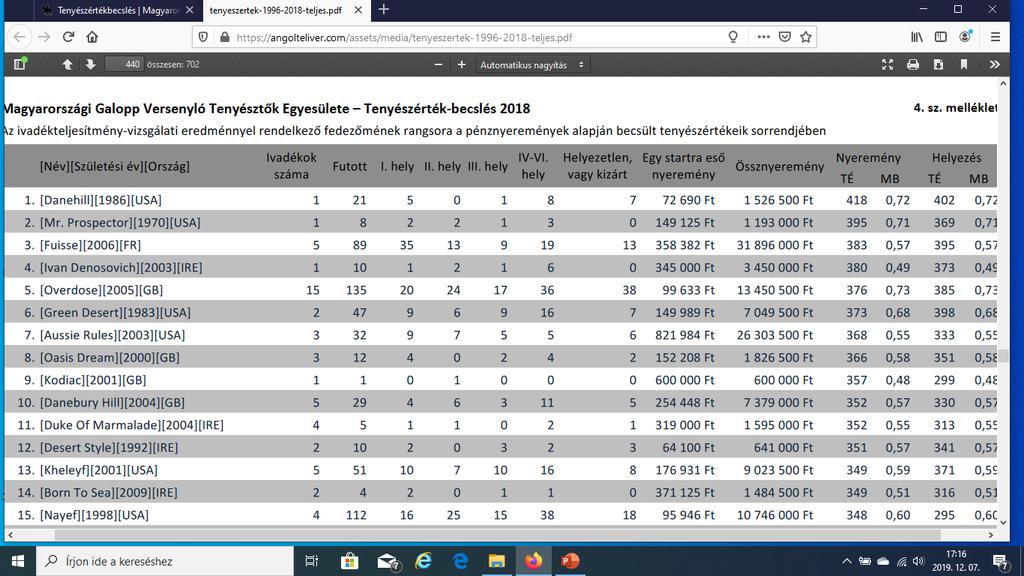1024x576 pixels.
Task: Open the Windows Start menu
Action: click(18, 561)
